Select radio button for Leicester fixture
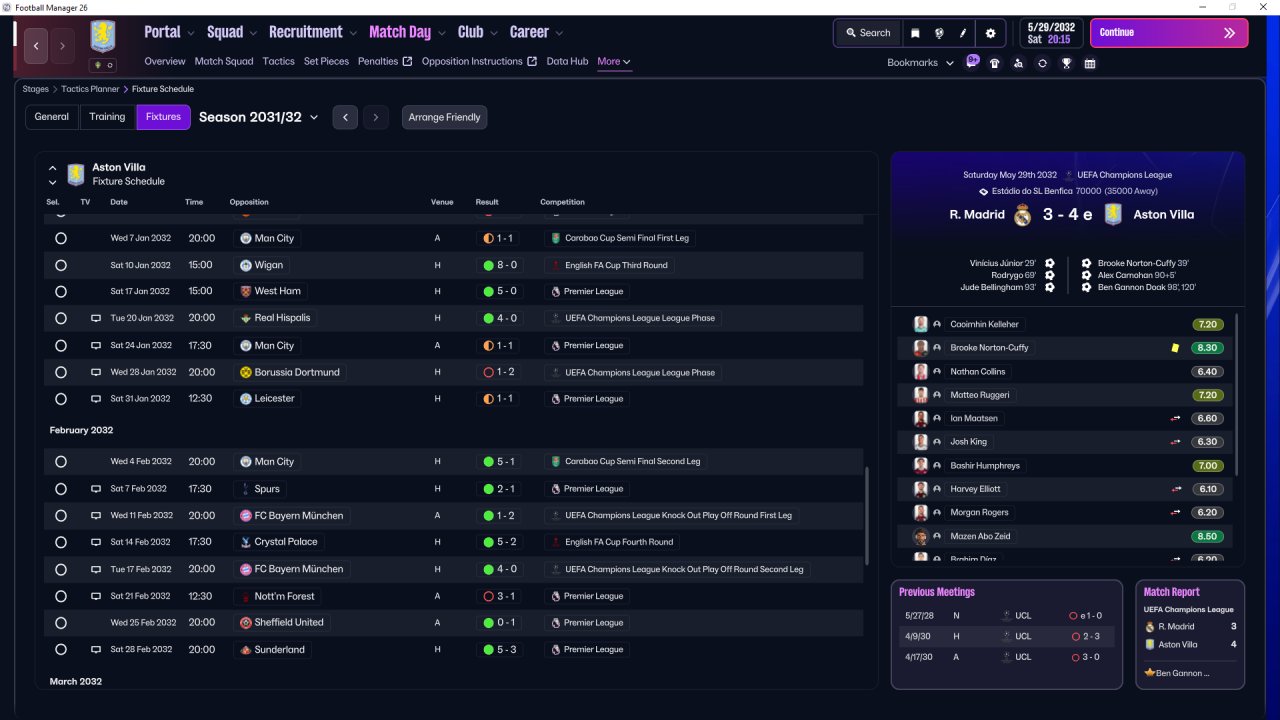Screen dimensions: 1280x720 tap(61, 398)
